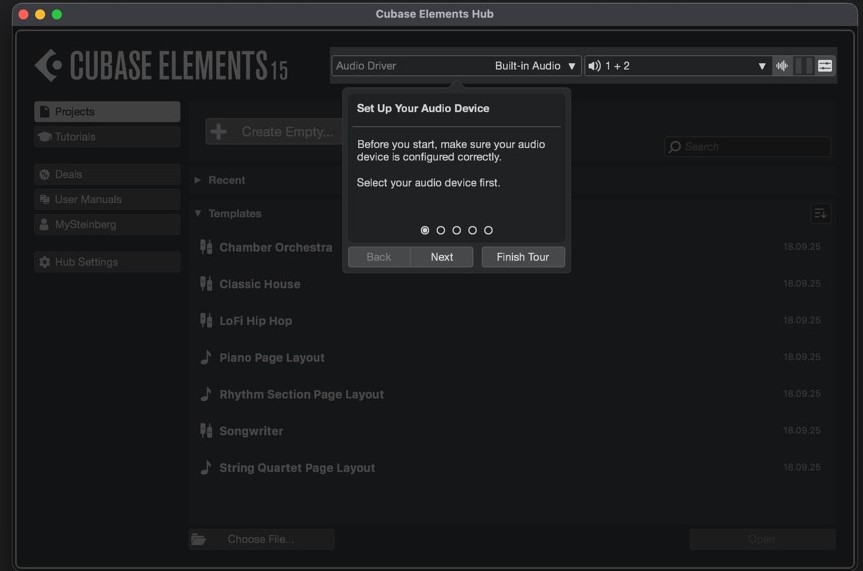This screenshot has height=571, width=863.
Task: Click the folder icon beside Choose File
Action: pos(199,539)
